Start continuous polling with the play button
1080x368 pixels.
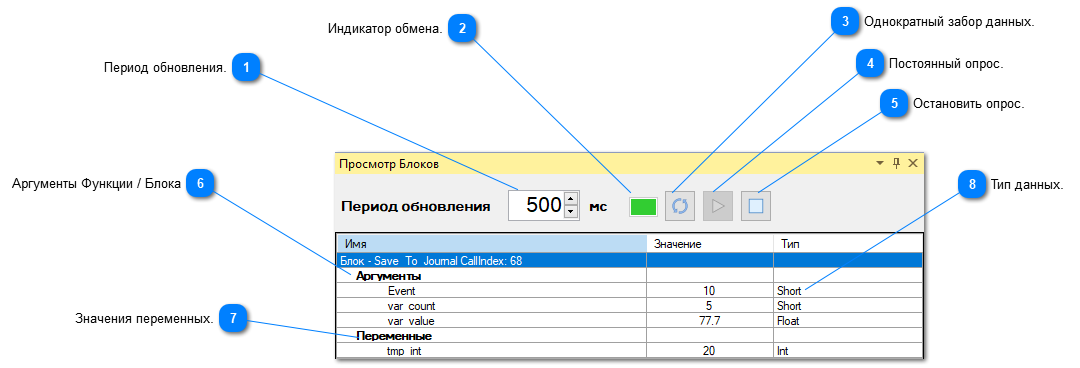point(718,206)
